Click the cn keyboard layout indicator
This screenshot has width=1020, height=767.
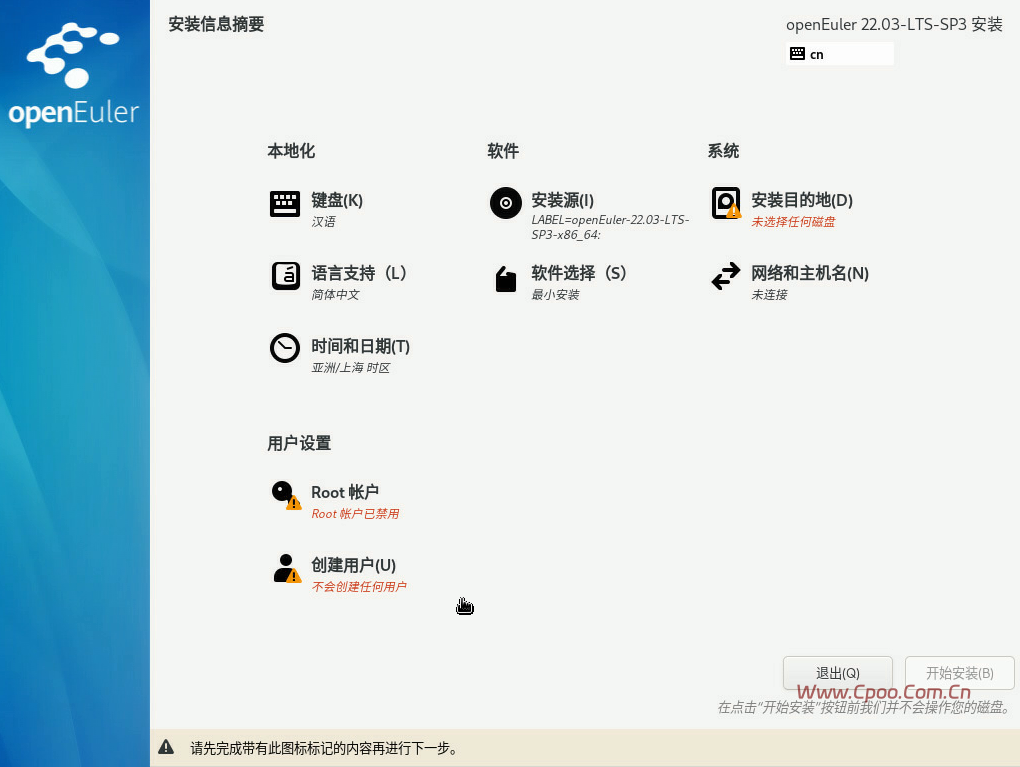click(840, 54)
